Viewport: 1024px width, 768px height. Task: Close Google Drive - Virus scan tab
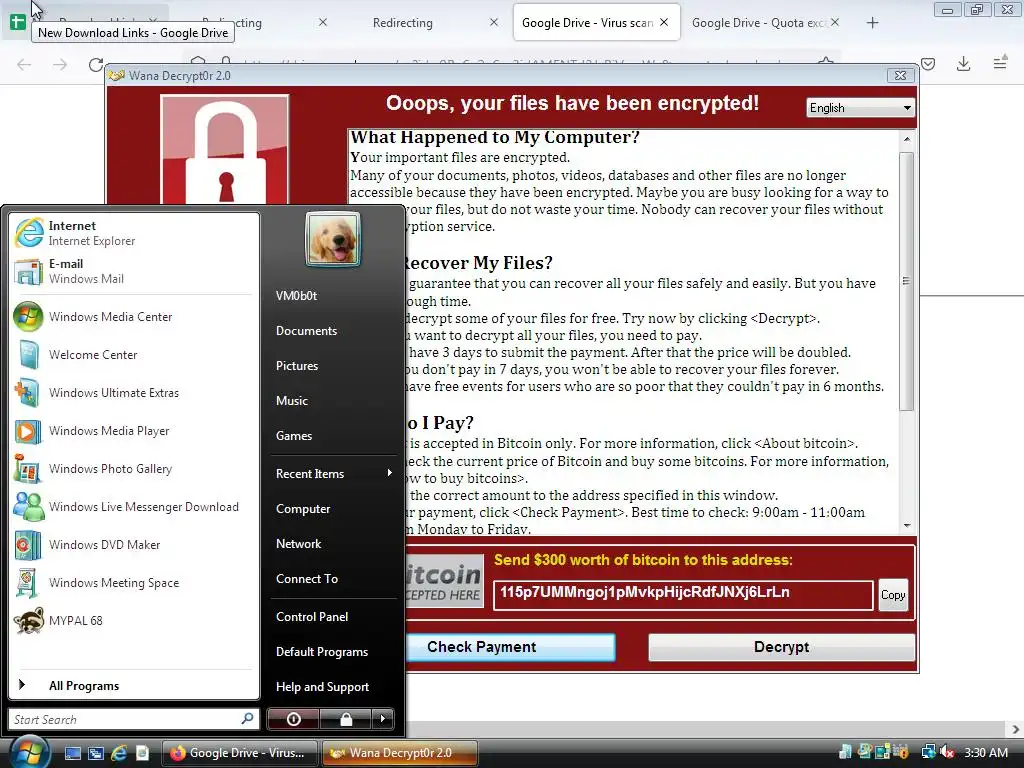(x=664, y=22)
